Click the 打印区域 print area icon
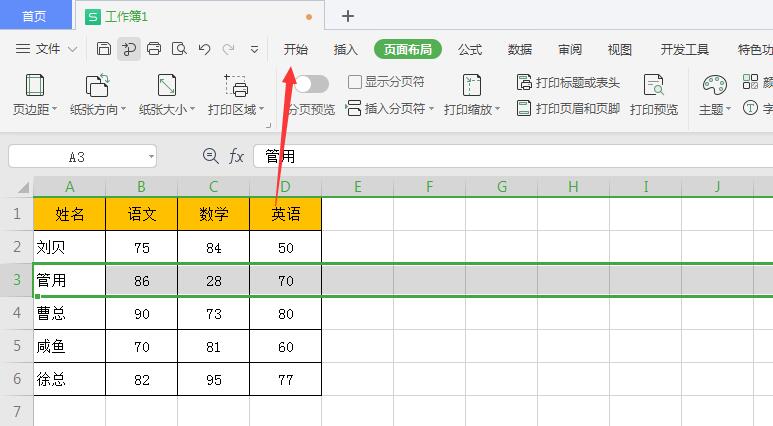 coord(236,85)
